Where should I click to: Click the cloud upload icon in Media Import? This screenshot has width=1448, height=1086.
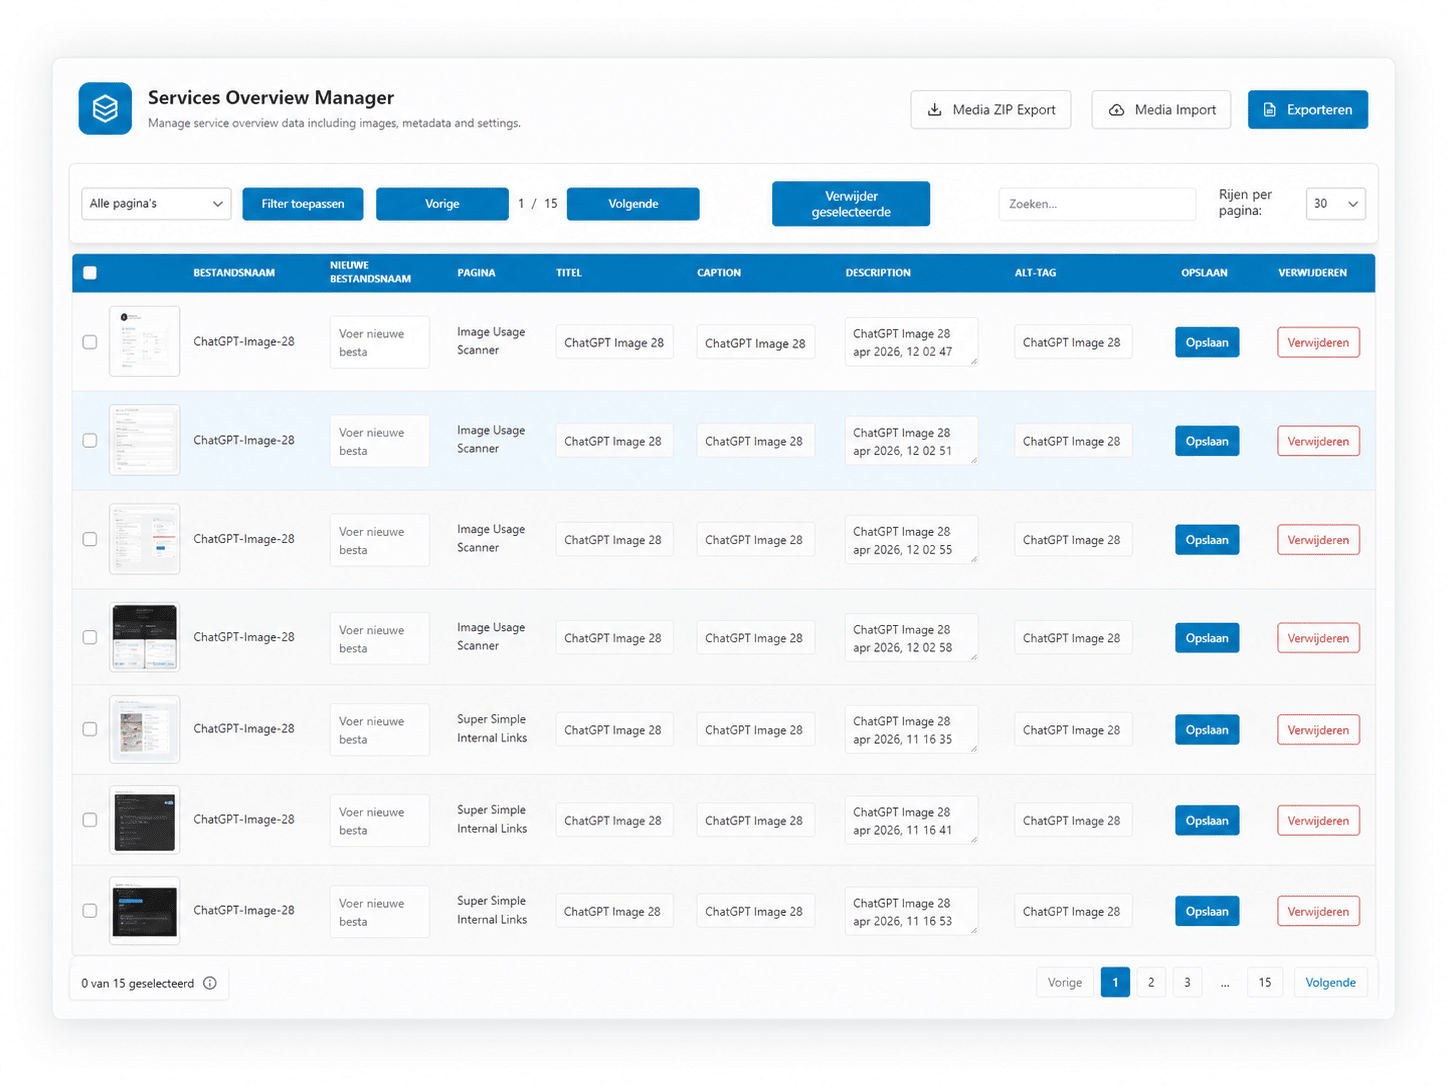[1116, 110]
